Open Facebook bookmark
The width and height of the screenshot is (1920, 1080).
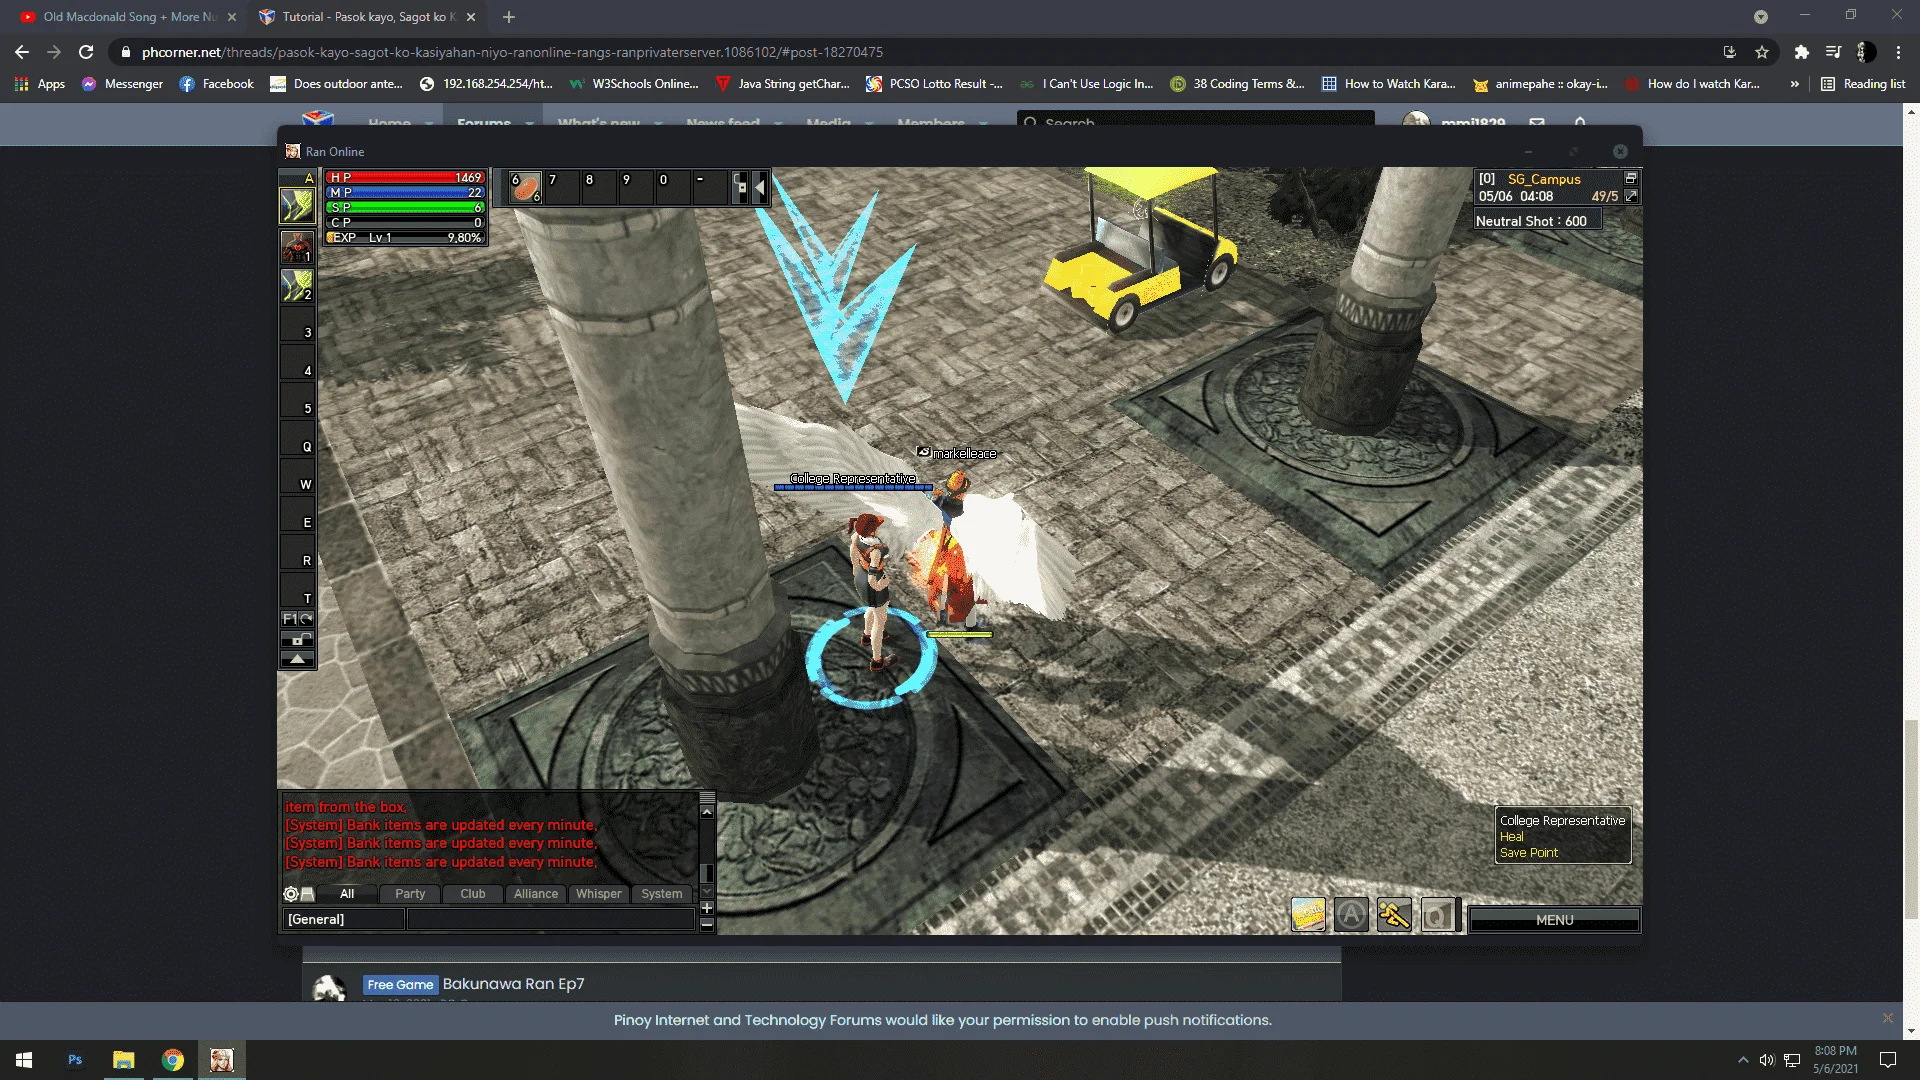click(x=217, y=84)
